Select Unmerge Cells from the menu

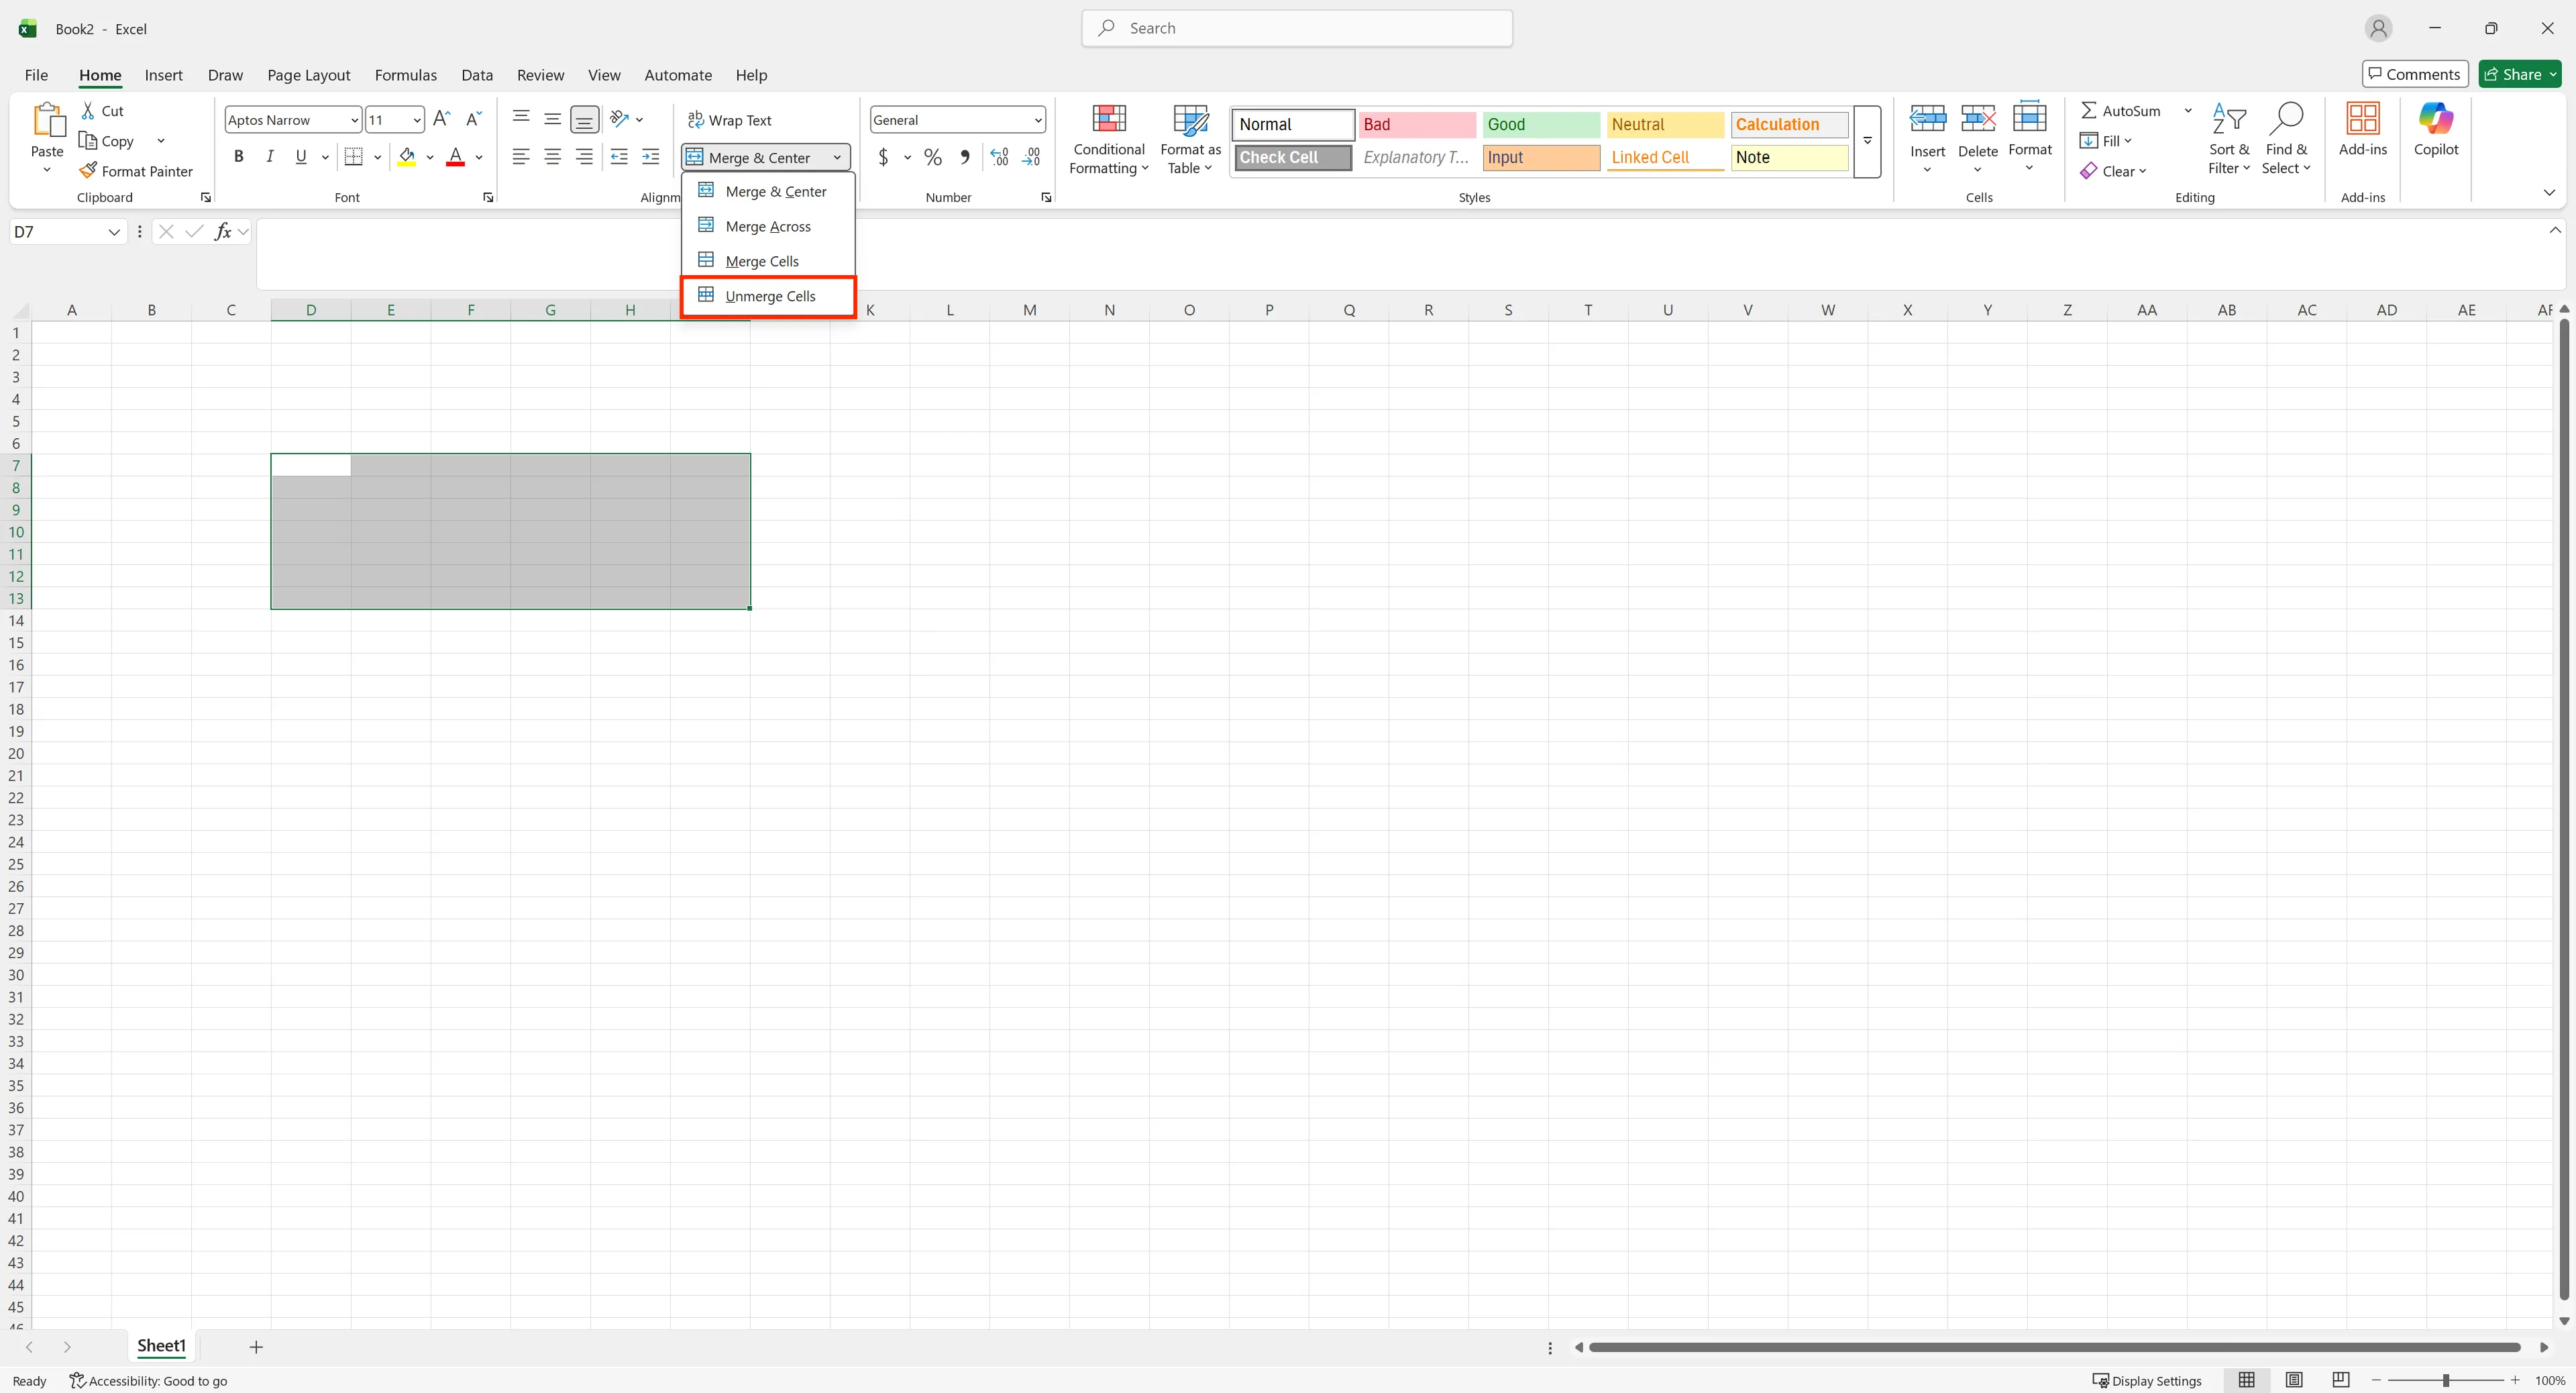click(x=769, y=296)
